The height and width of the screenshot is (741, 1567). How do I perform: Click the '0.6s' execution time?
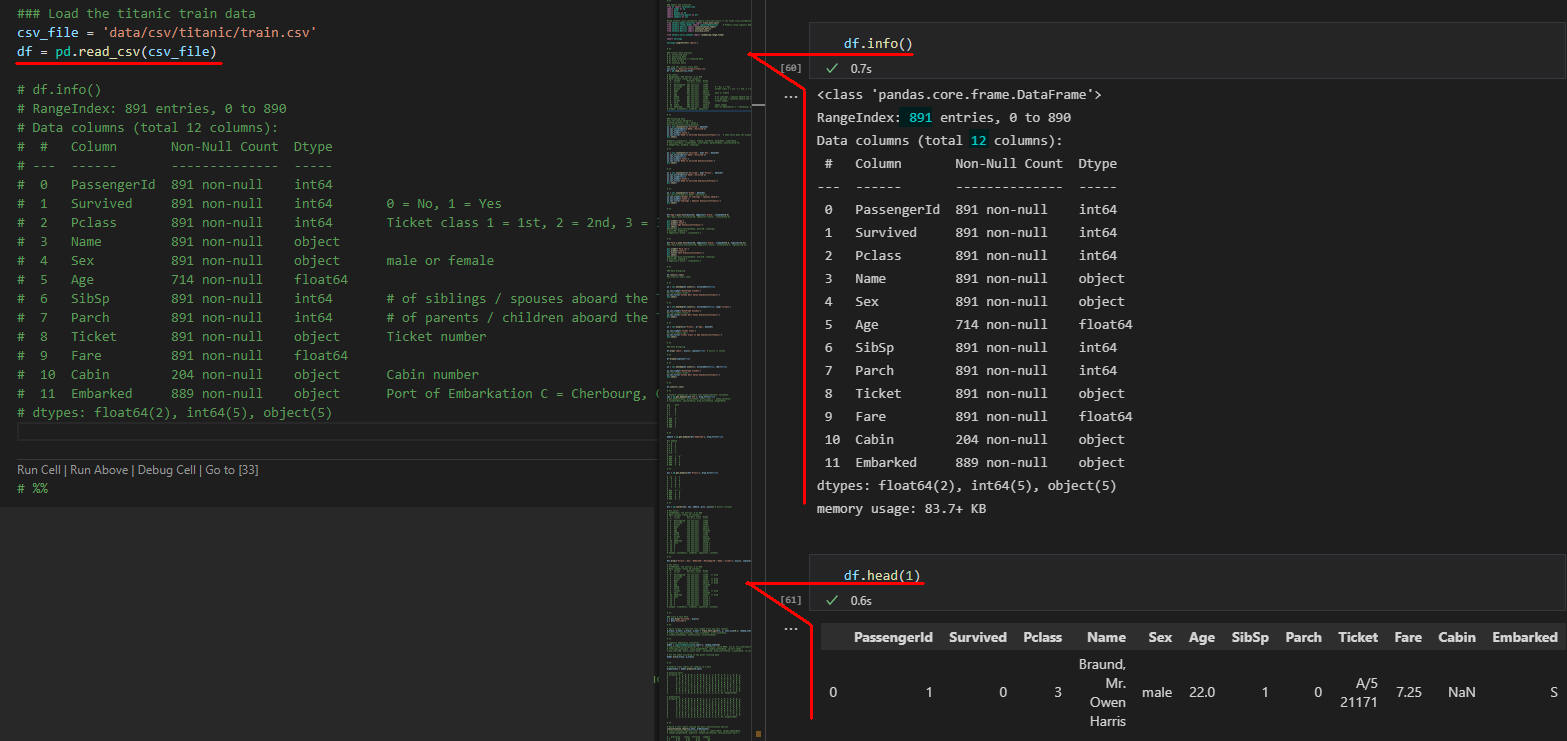861,601
